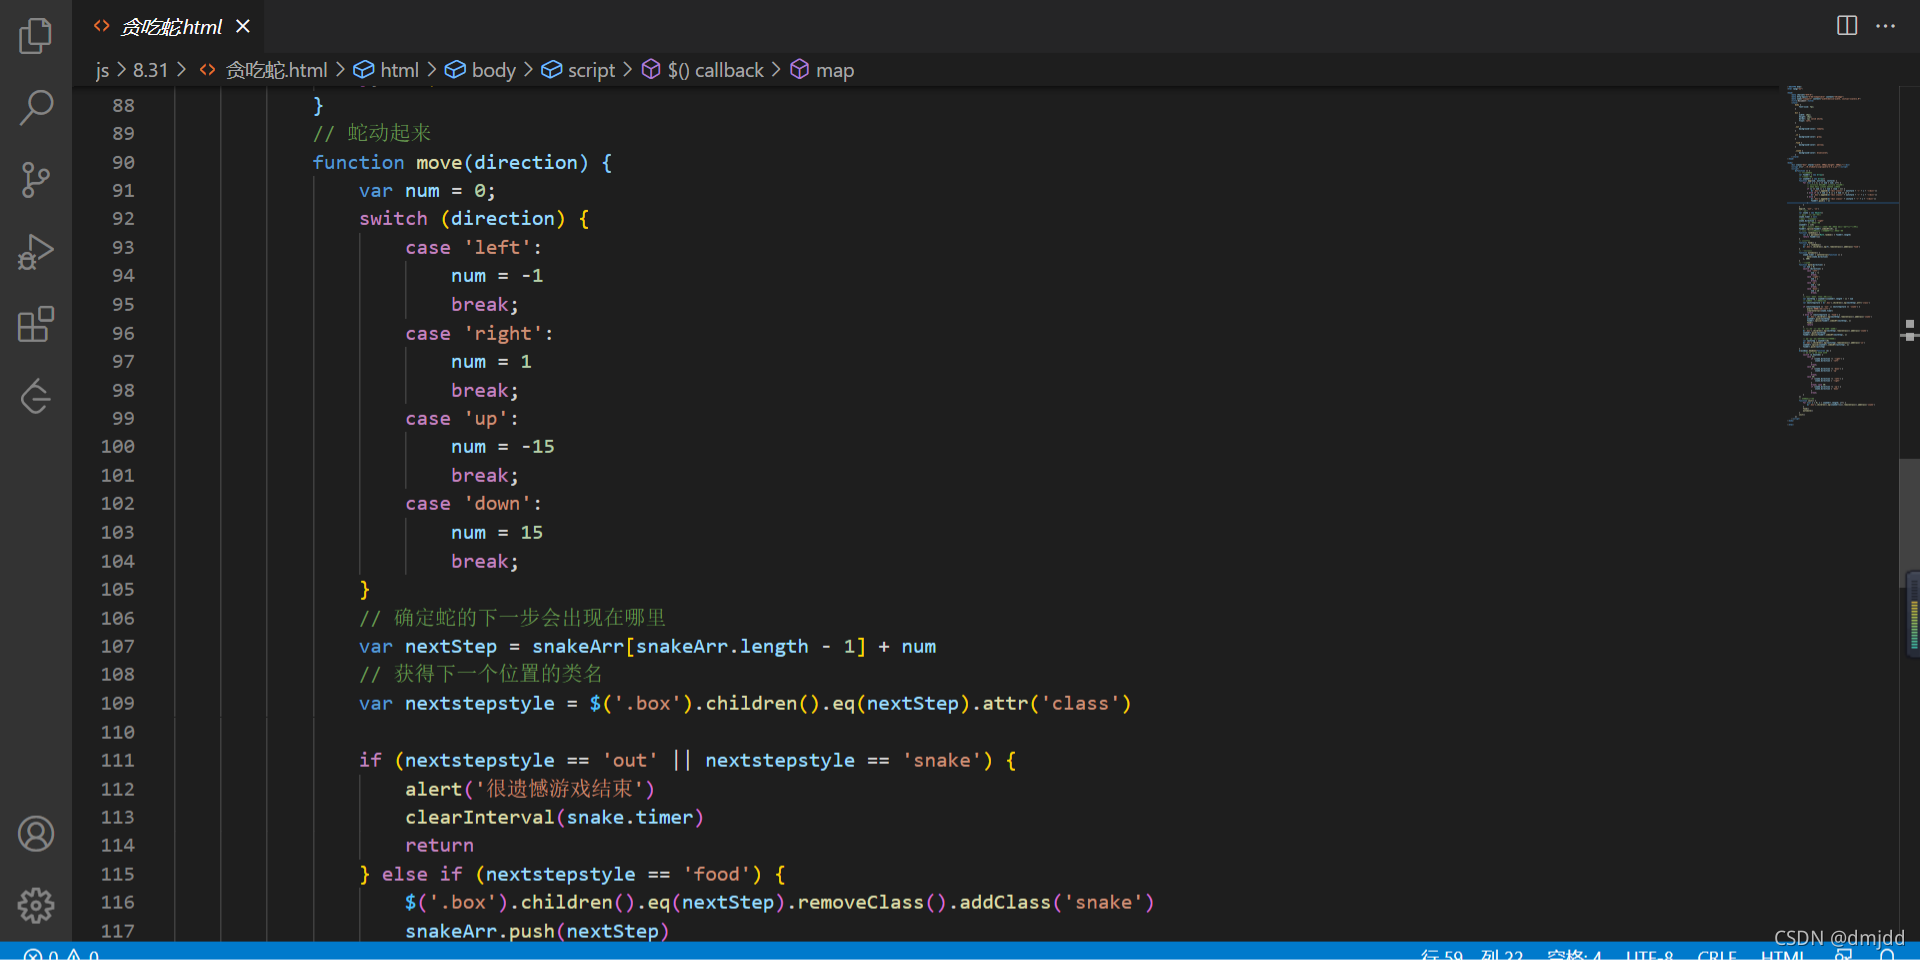Viewport: 1920px width, 960px height.
Task: Click the case 'right': line
Action: [x=479, y=333]
